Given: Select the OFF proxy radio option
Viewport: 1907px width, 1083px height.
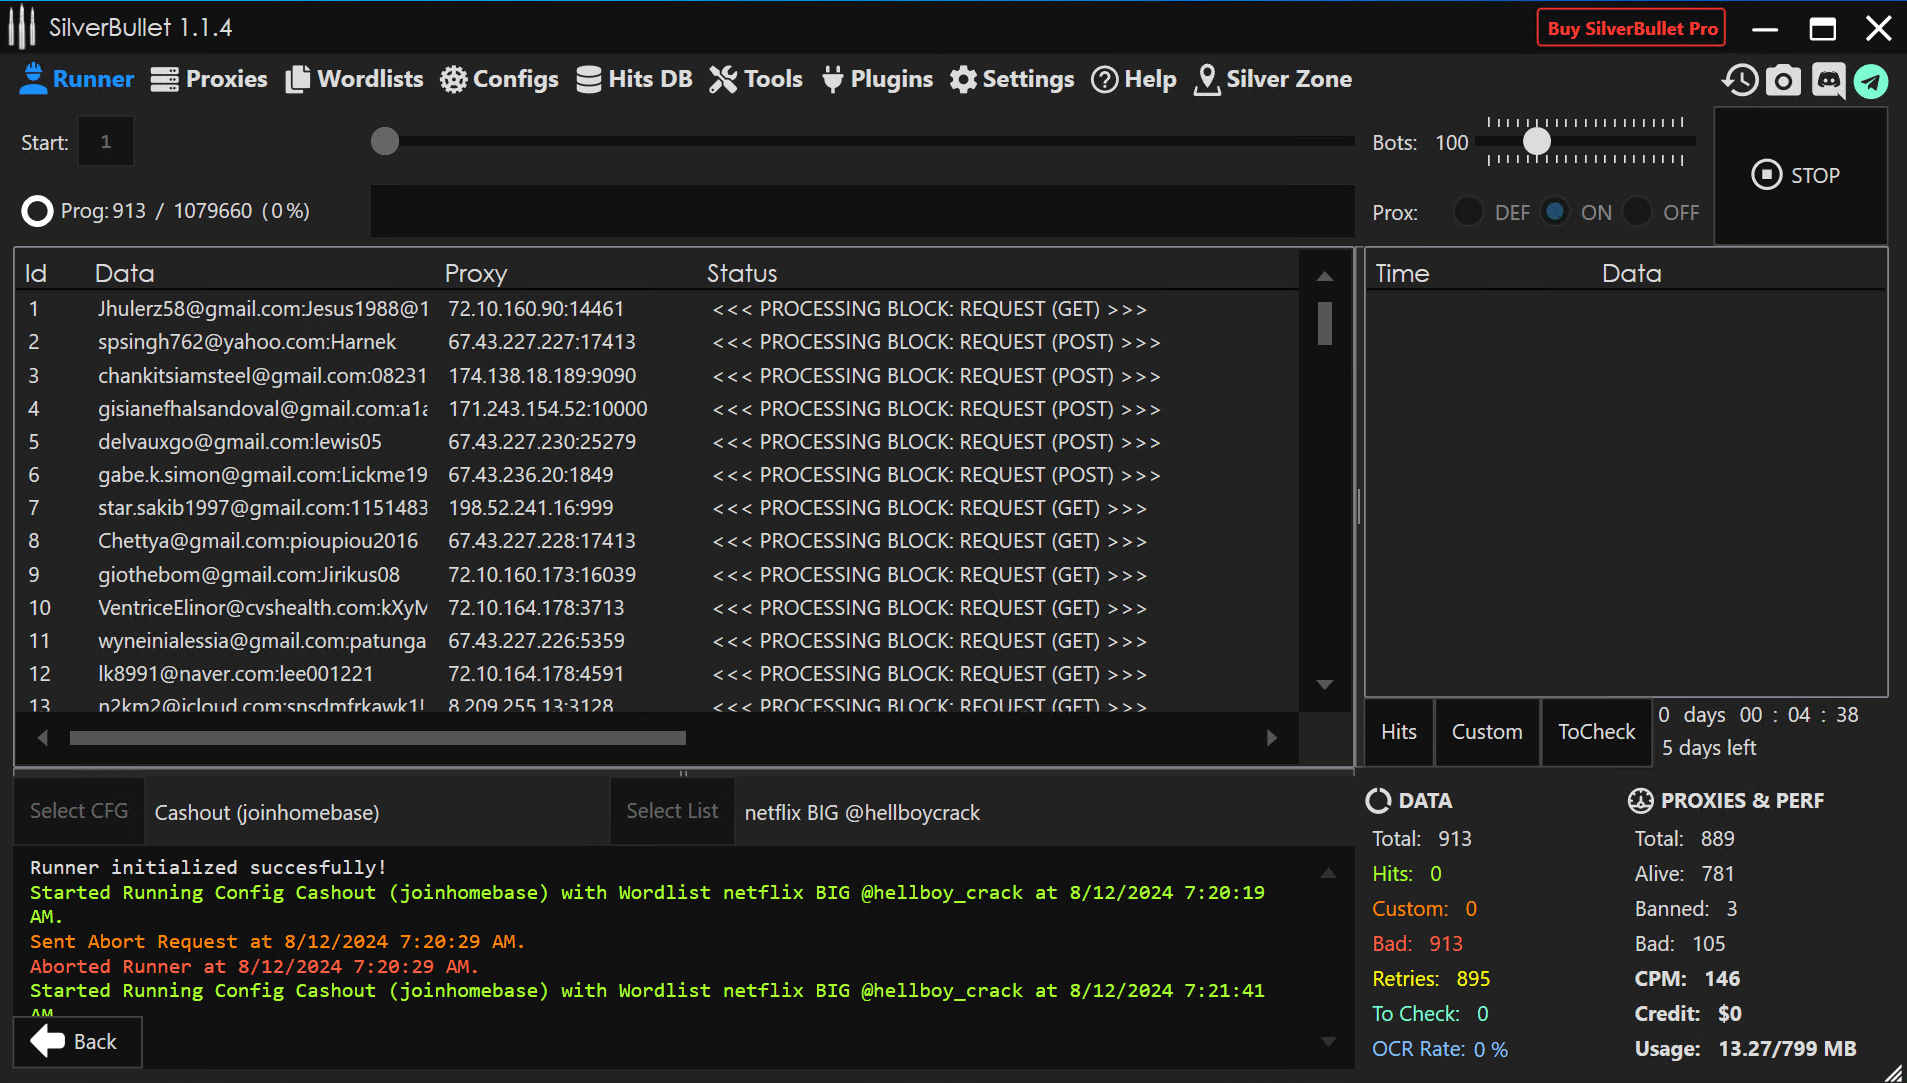Looking at the screenshot, I should click(1637, 212).
